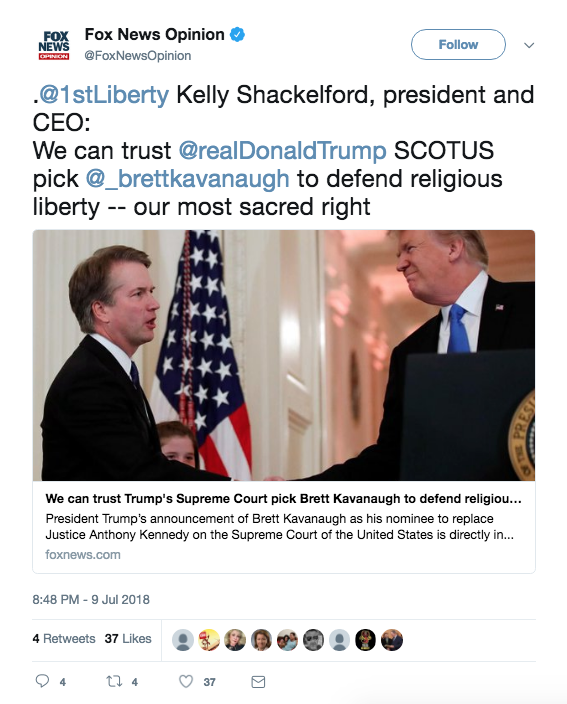Click the envelope direct message icon
The image size is (567, 704).
click(x=258, y=682)
